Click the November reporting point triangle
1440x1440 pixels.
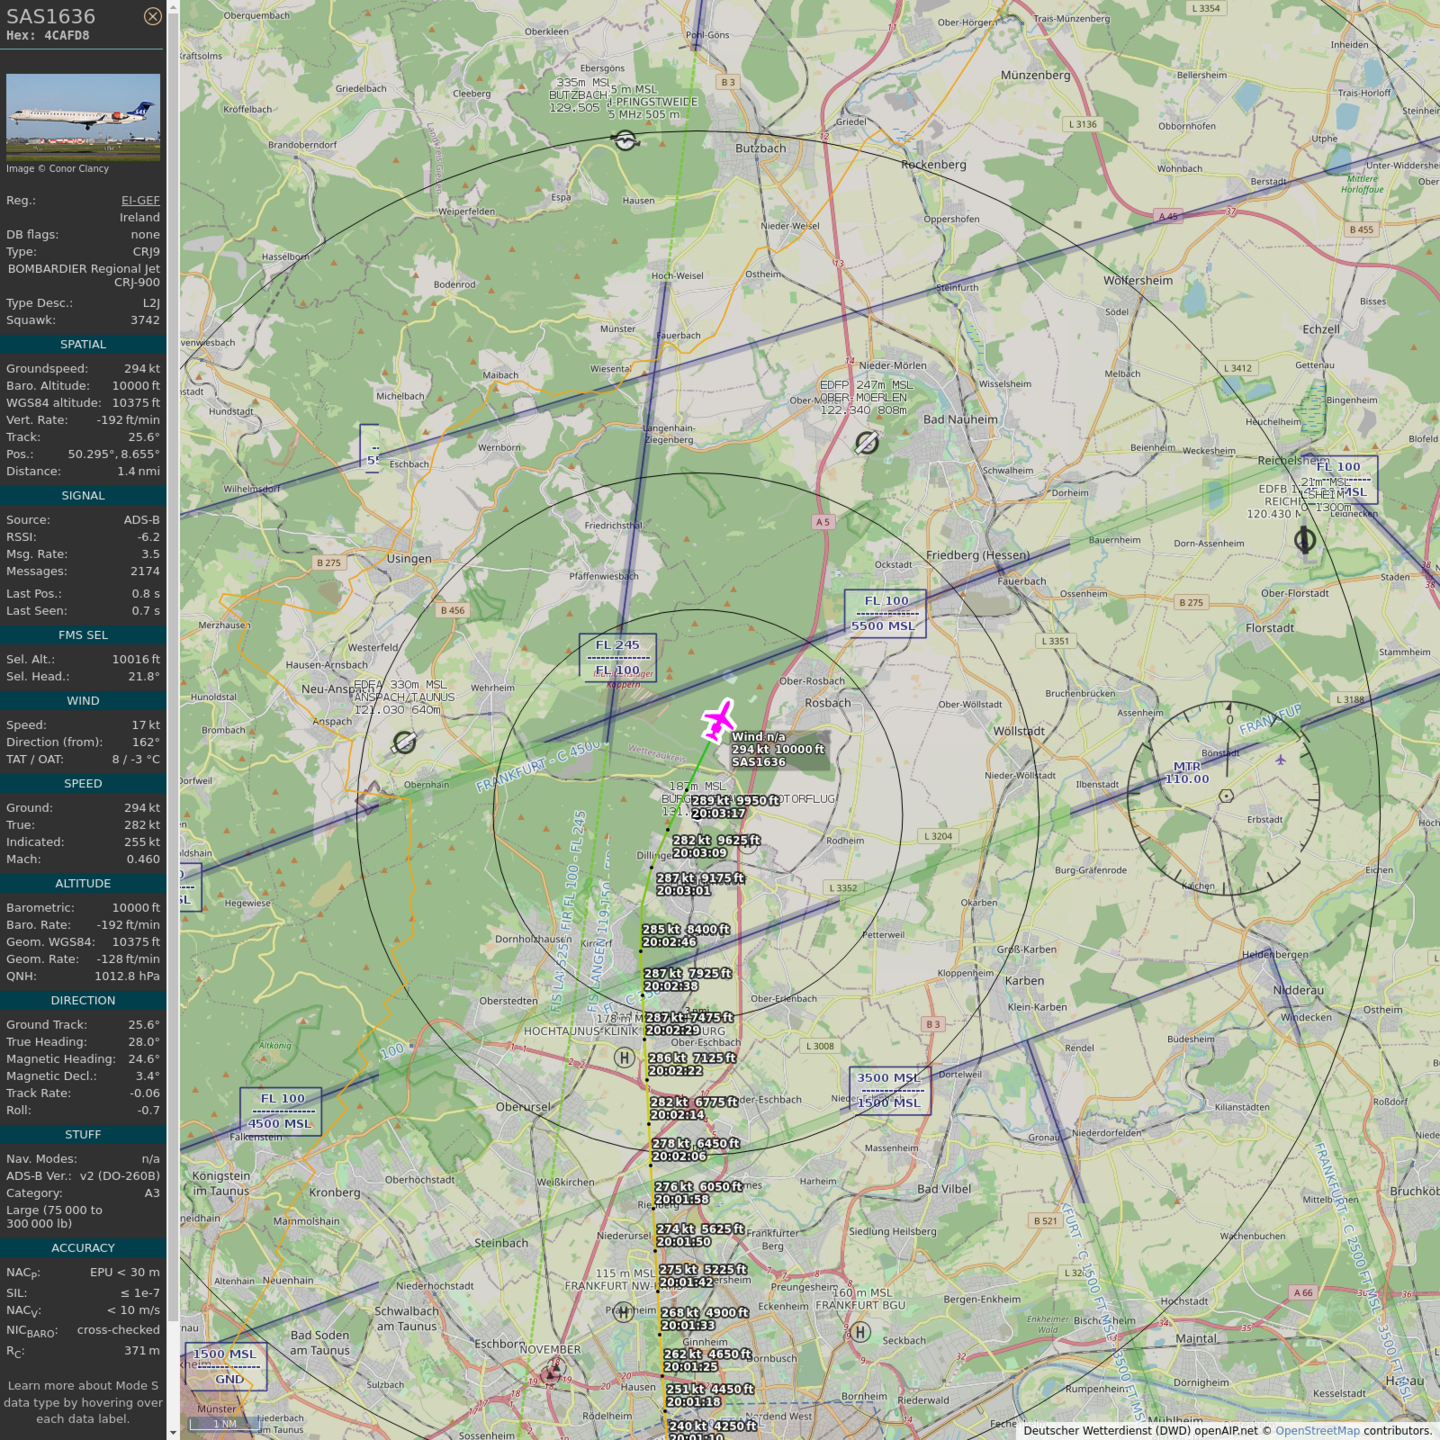click(551, 1375)
